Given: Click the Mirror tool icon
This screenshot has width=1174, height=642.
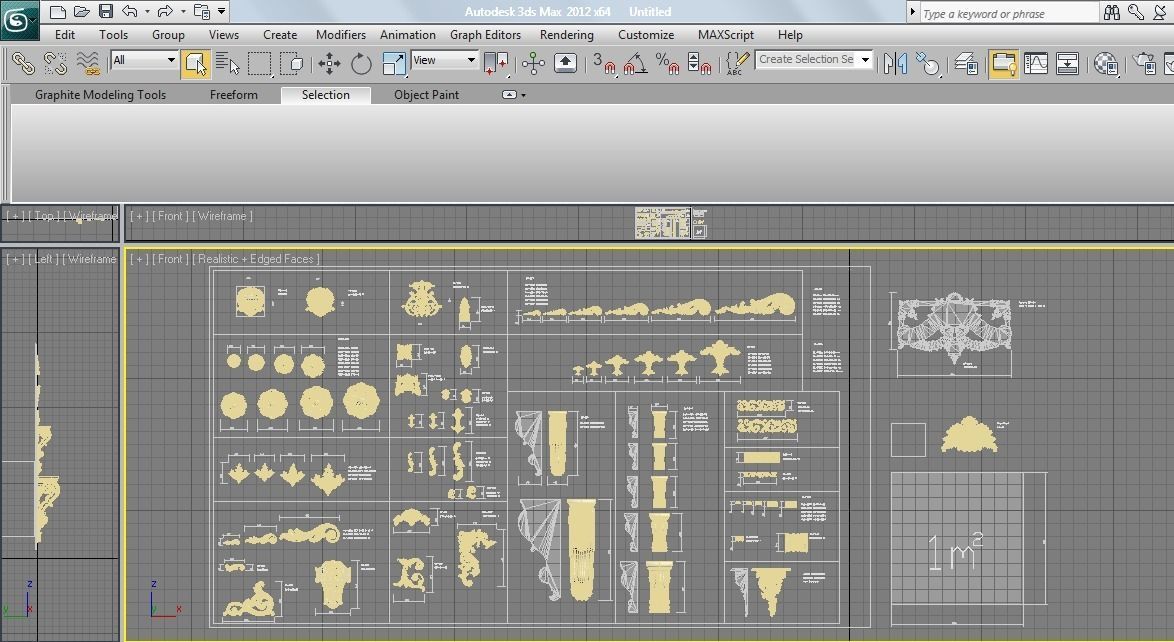Looking at the screenshot, I should [895, 64].
